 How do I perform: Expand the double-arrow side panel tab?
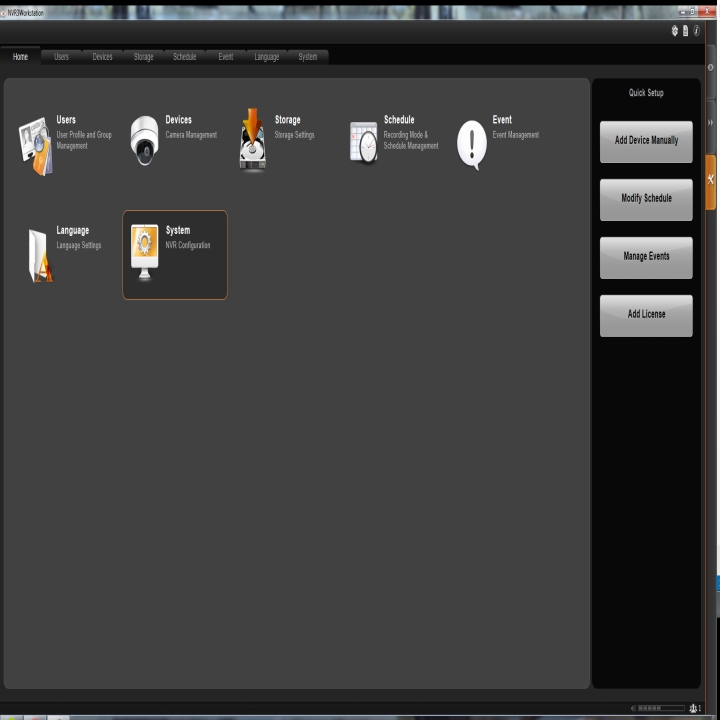click(x=710, y=122)
